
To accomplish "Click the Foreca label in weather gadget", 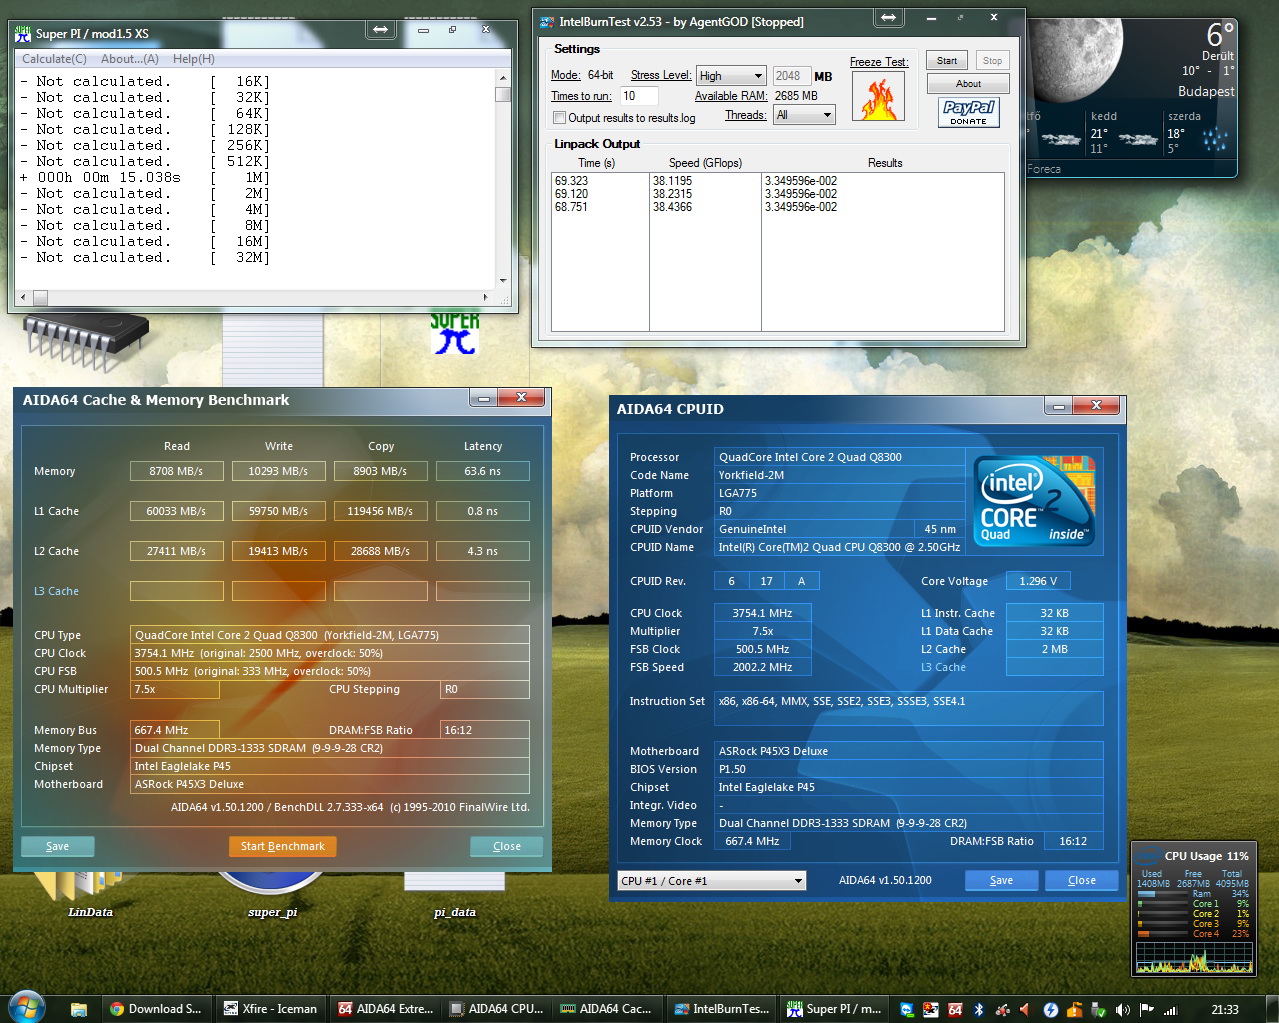I will (1045, 169).
